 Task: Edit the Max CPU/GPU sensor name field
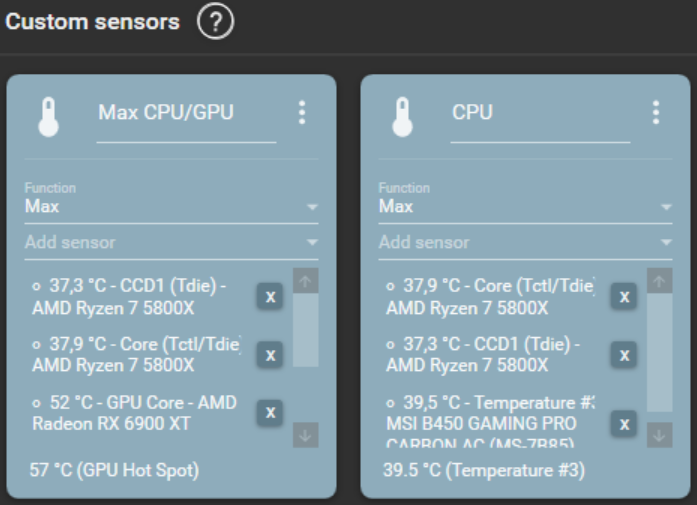click(185, 113)
